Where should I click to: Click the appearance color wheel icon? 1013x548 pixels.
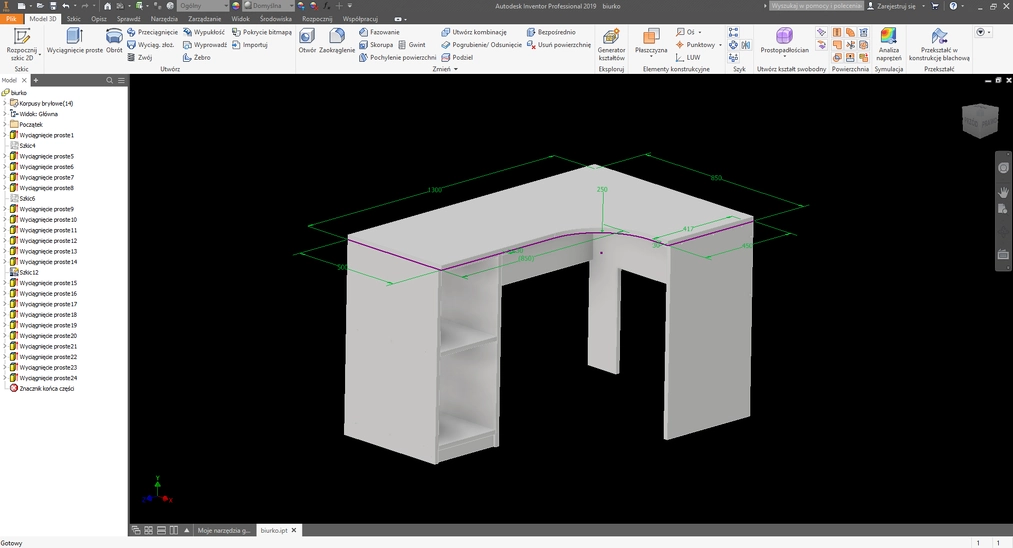tap(235, 6)
